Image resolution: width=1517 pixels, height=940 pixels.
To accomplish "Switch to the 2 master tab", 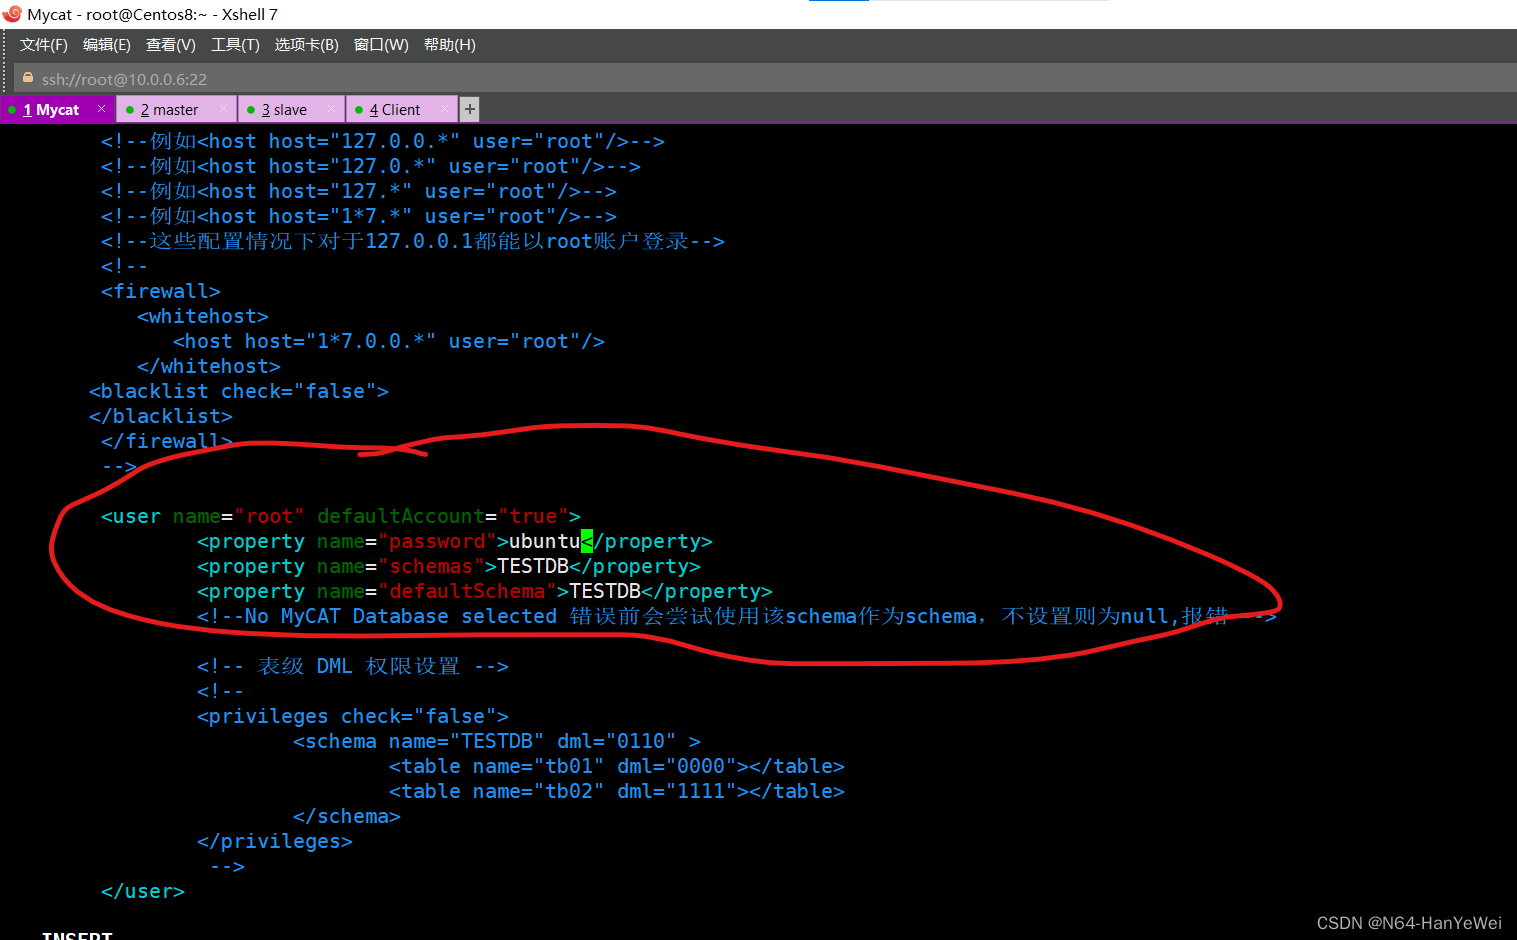I will [169, 110].
